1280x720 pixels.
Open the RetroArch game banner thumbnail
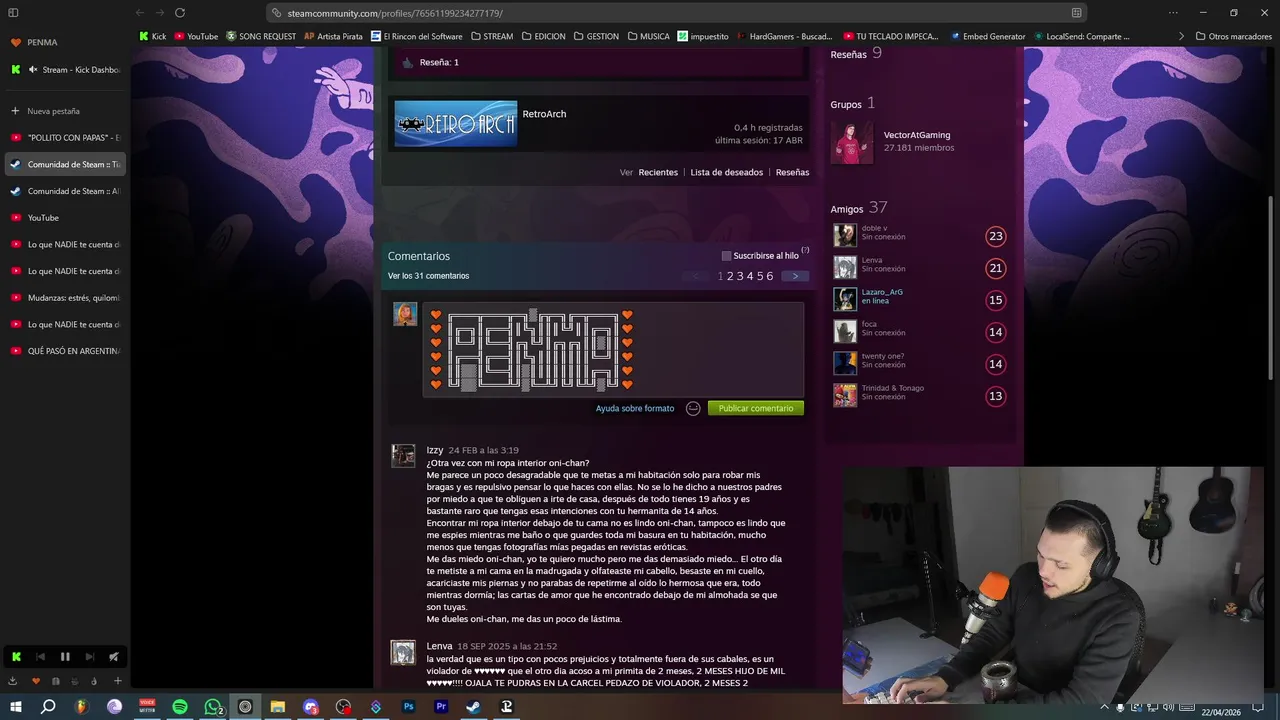tap(455, 124)
